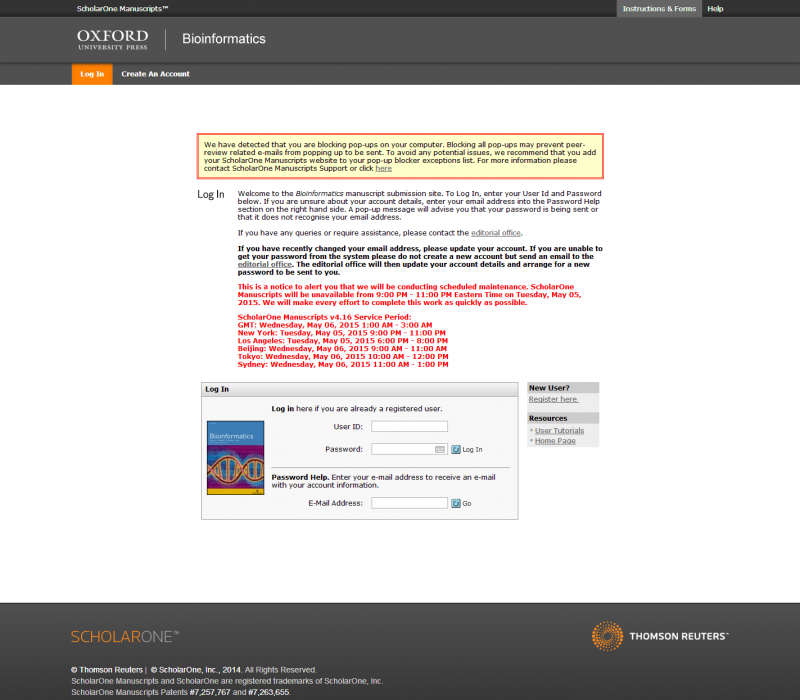Click the Go icon beside E-Mail Address

click(456, 504)
